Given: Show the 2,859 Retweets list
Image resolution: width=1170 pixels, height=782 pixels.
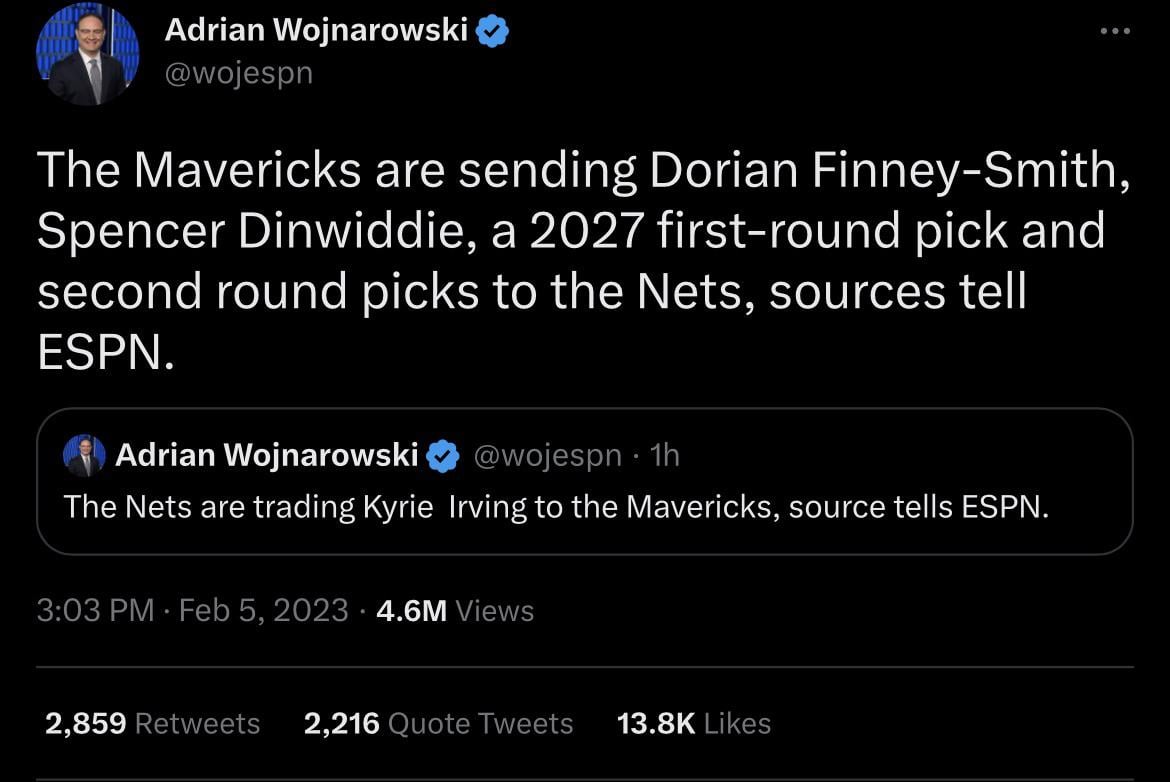Looking at the screenshot, I should pyautogui.click(x=152, y=723).
